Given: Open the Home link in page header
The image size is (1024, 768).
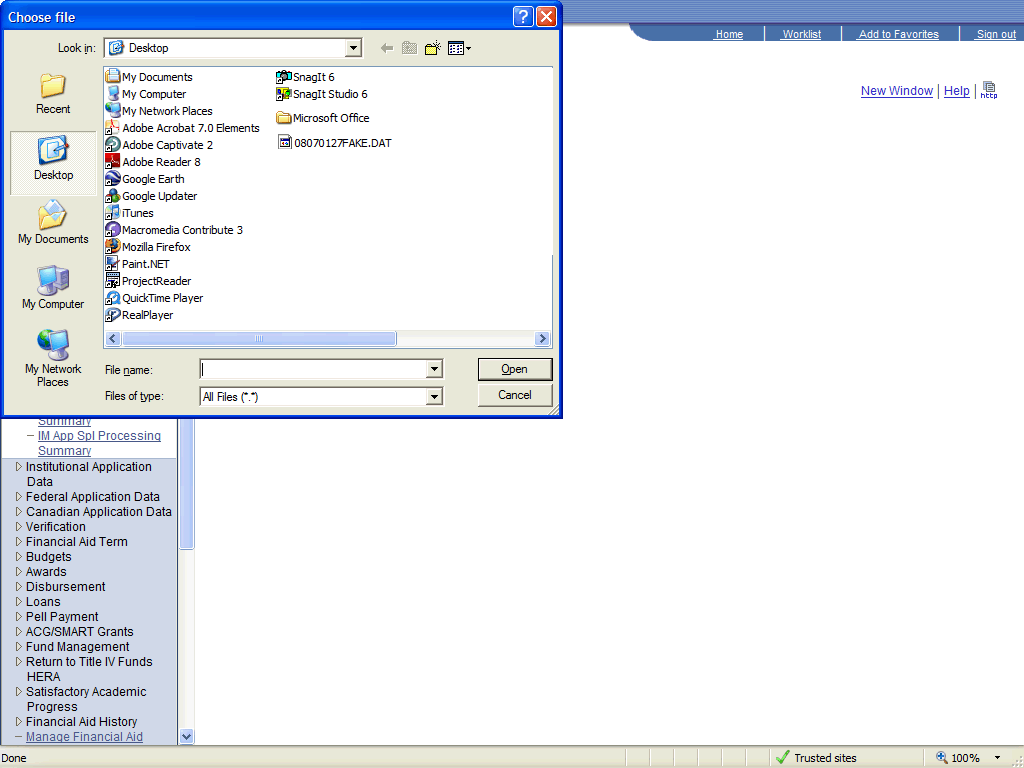Looking at the screenshot, I should point(729,34).
